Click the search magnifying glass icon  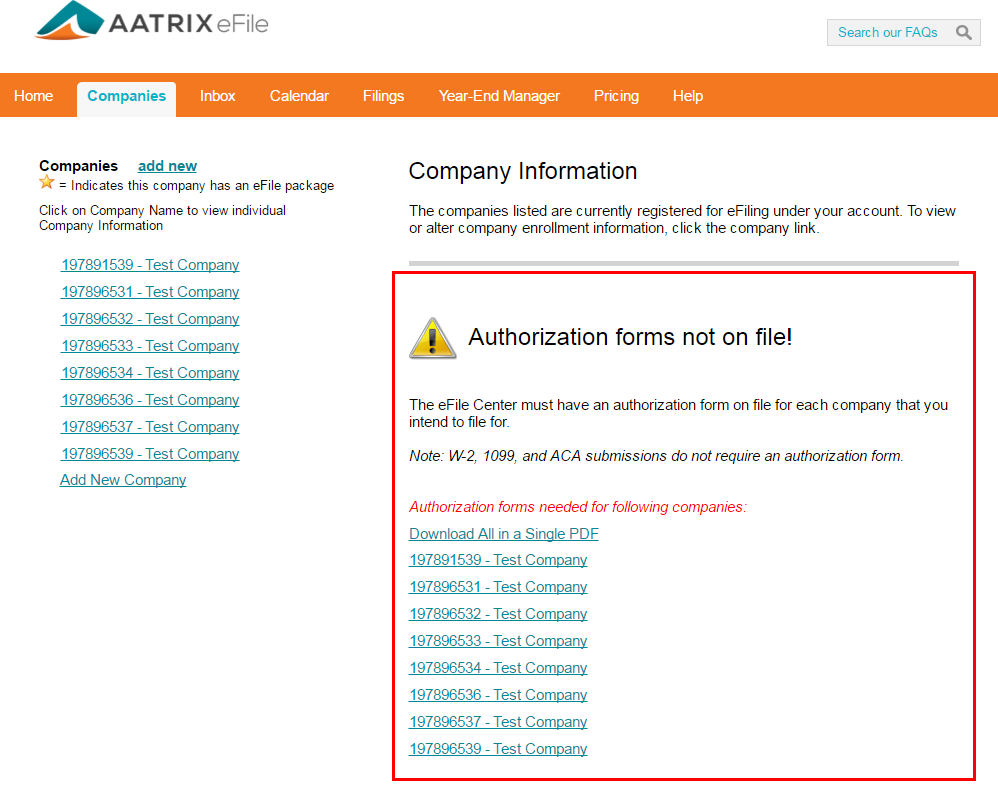coord(963,32)
